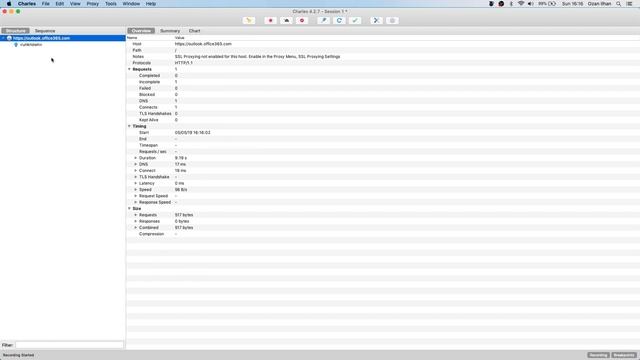Click the SSL Proxying not enabled notes text
The width and height of the screenshot is (640, 360).
pyautogui.click(x=258, y=57)
